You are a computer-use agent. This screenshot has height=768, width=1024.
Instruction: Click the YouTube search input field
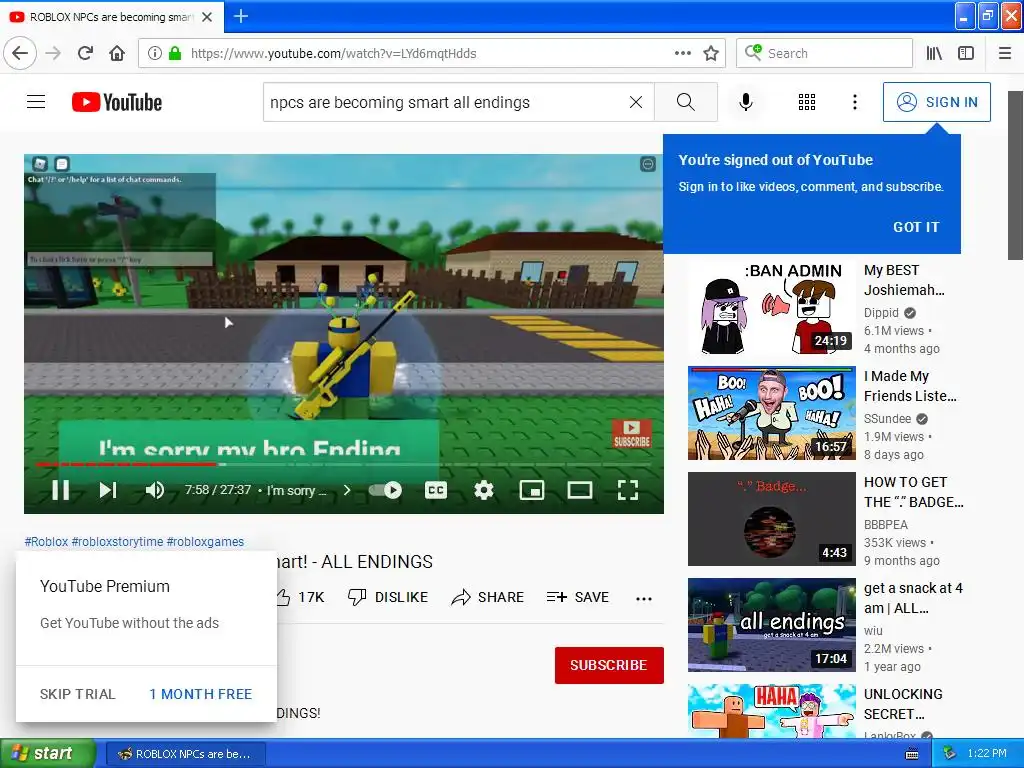pyautogui.click(x=458, y=102)
